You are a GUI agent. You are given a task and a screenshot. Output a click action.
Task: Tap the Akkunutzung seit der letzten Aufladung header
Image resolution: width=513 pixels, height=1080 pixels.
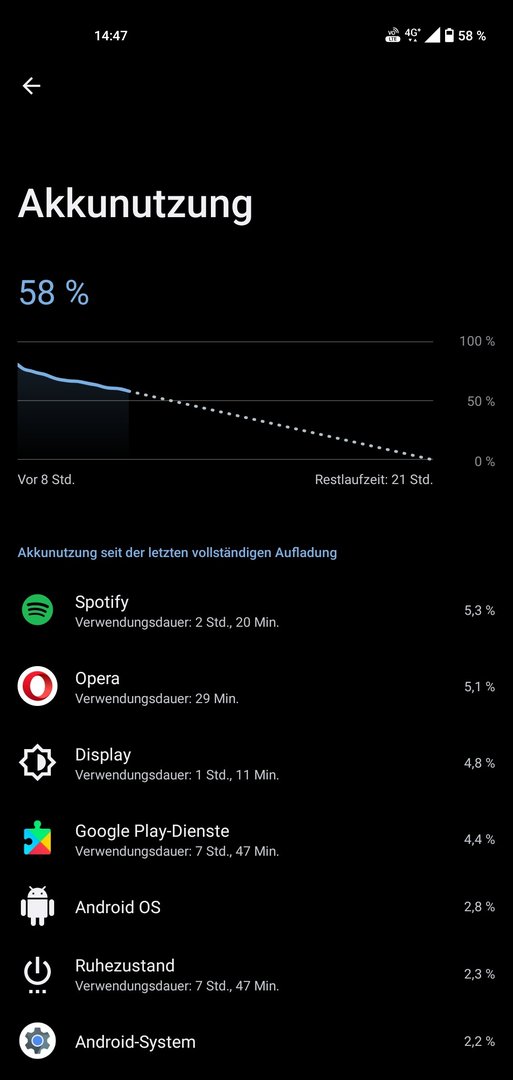[177, 552]
